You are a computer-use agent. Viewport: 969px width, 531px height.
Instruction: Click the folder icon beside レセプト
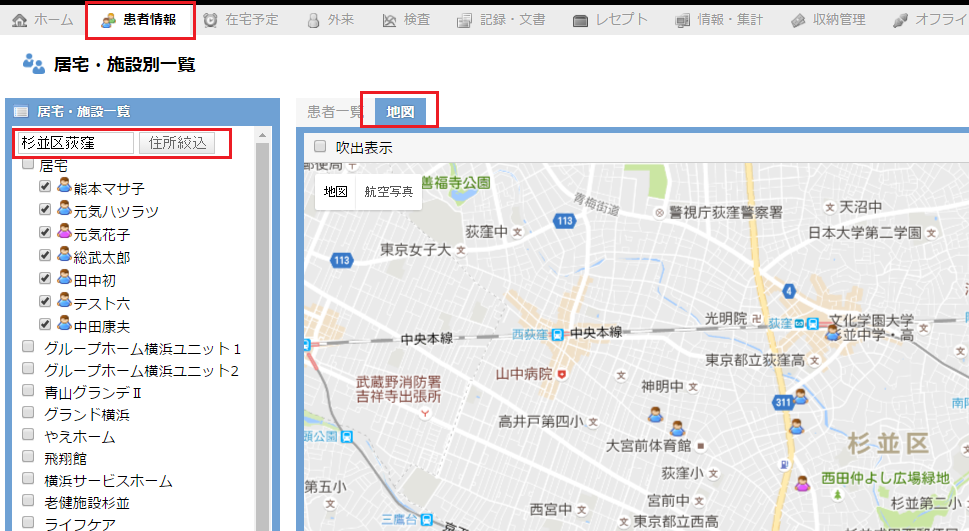(580, 21)
